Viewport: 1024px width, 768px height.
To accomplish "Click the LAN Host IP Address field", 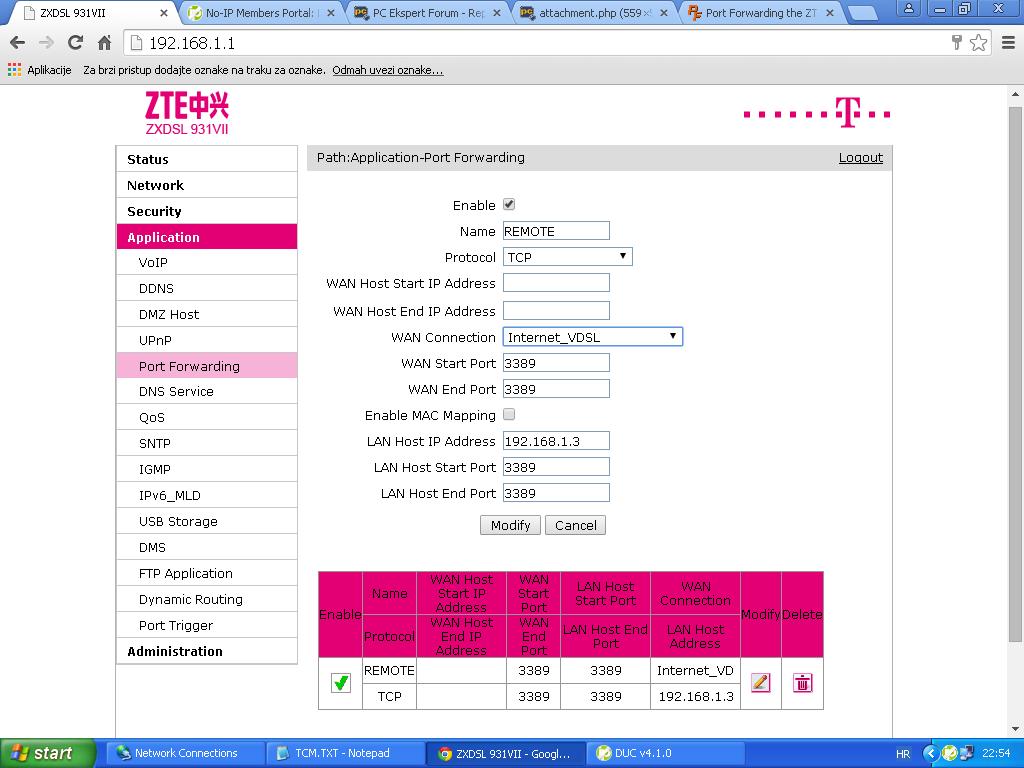I will tap(556, 441).
